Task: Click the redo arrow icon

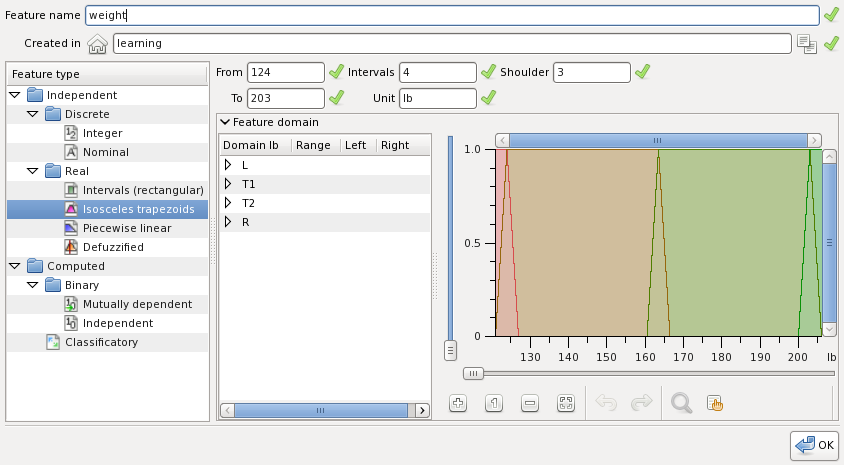Action: tap(642, 402)
